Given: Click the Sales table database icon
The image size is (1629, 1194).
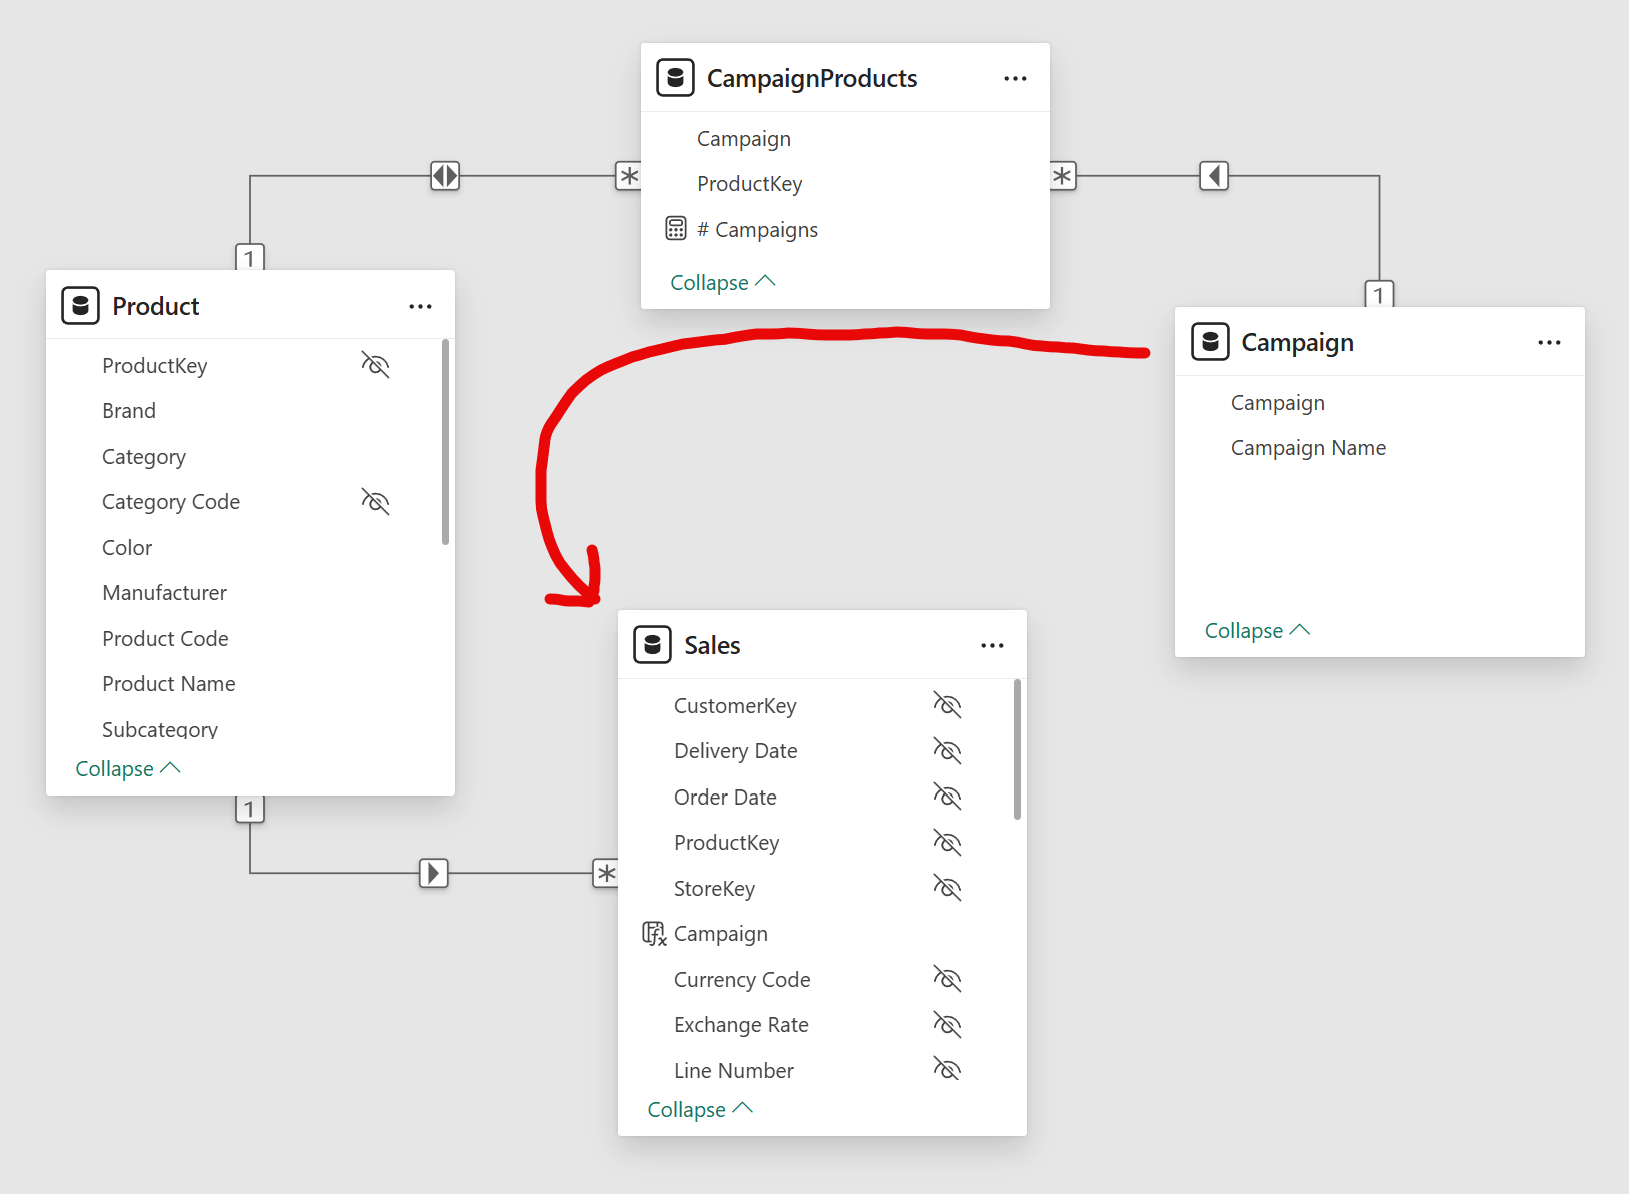Looking at the screenshot, I should (652, 645).
